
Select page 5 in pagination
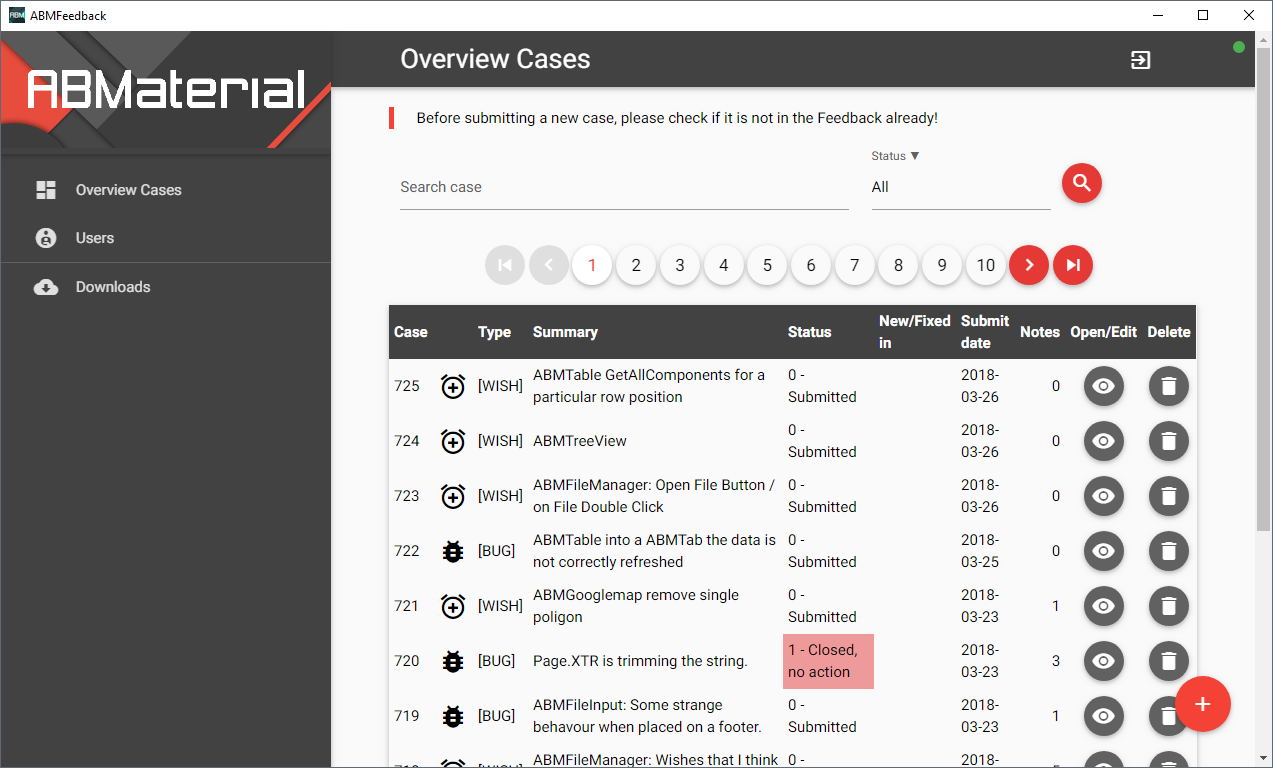click(x=767, y=265)
